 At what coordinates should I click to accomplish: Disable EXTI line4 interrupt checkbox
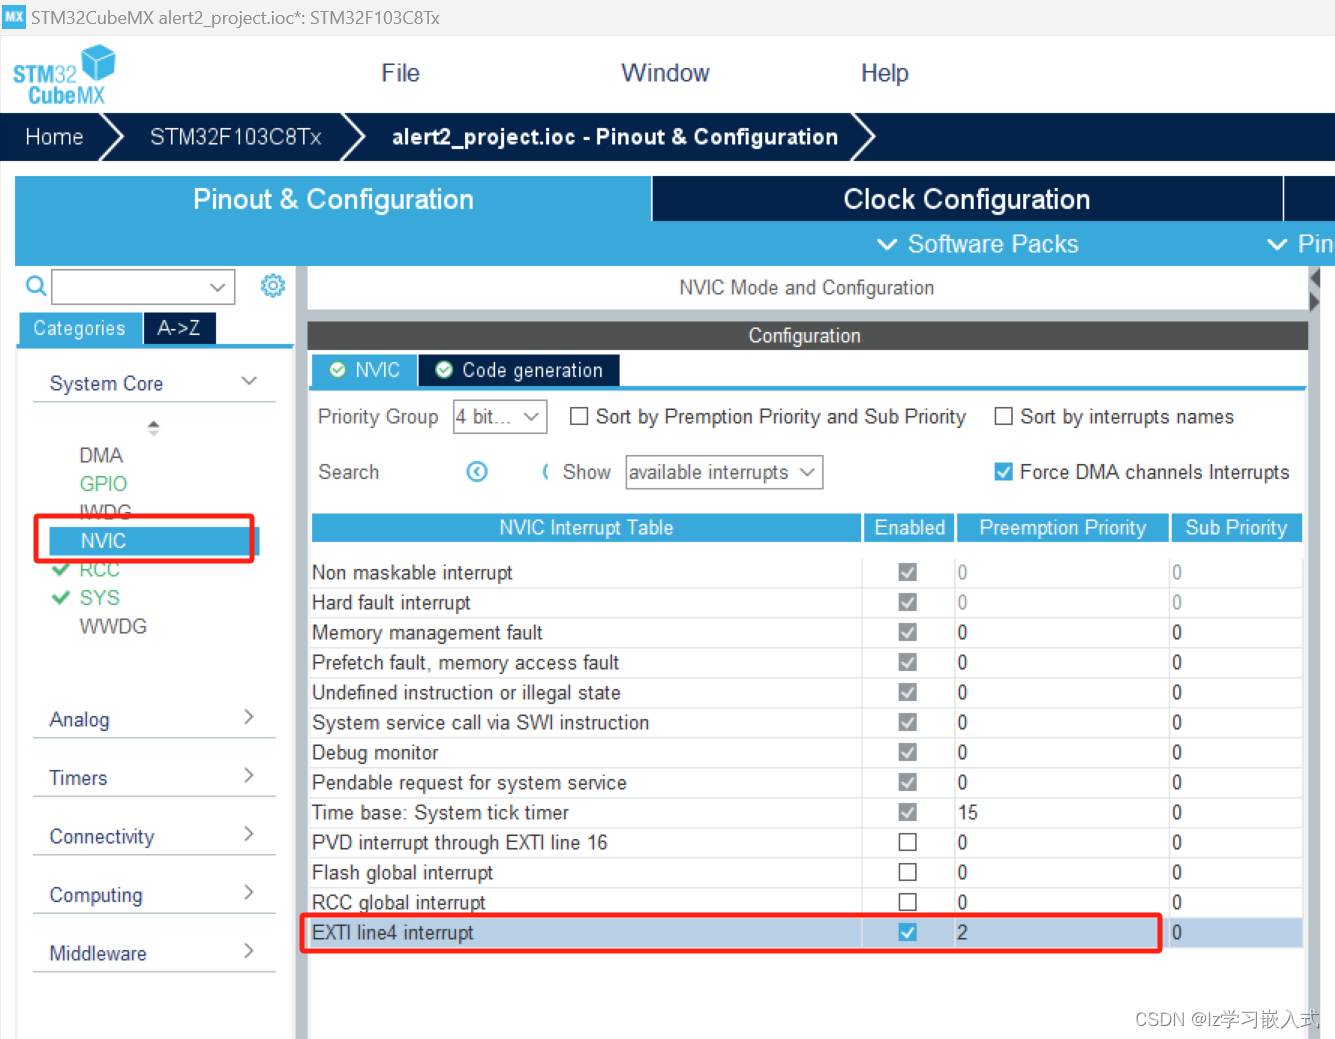[x=907, y=932]
